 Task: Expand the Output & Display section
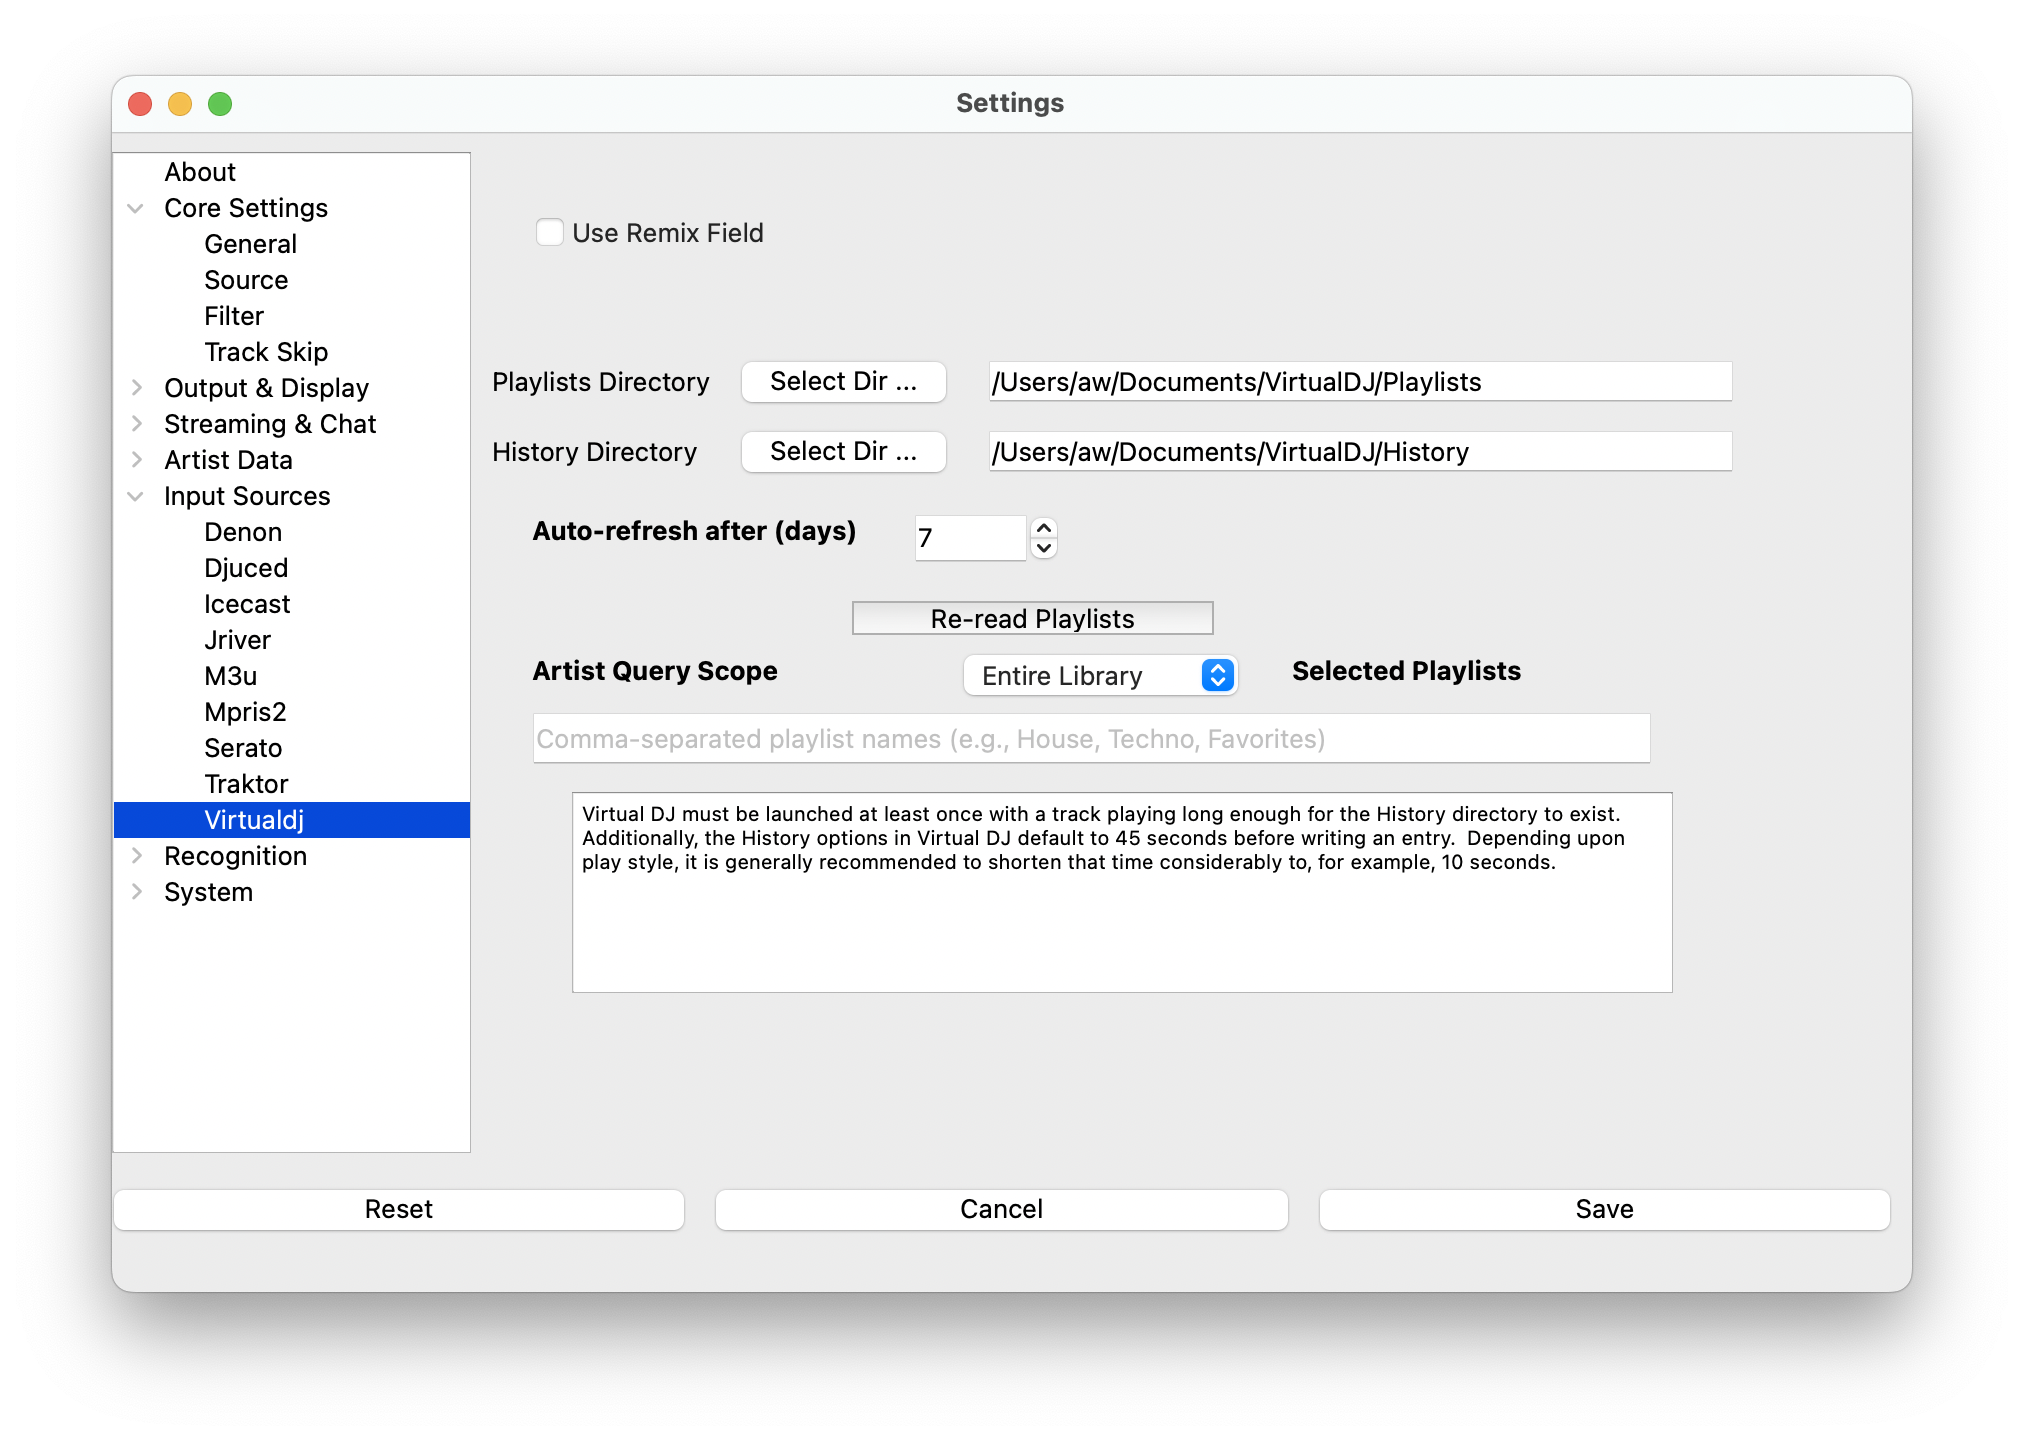[x=136, y=388]
